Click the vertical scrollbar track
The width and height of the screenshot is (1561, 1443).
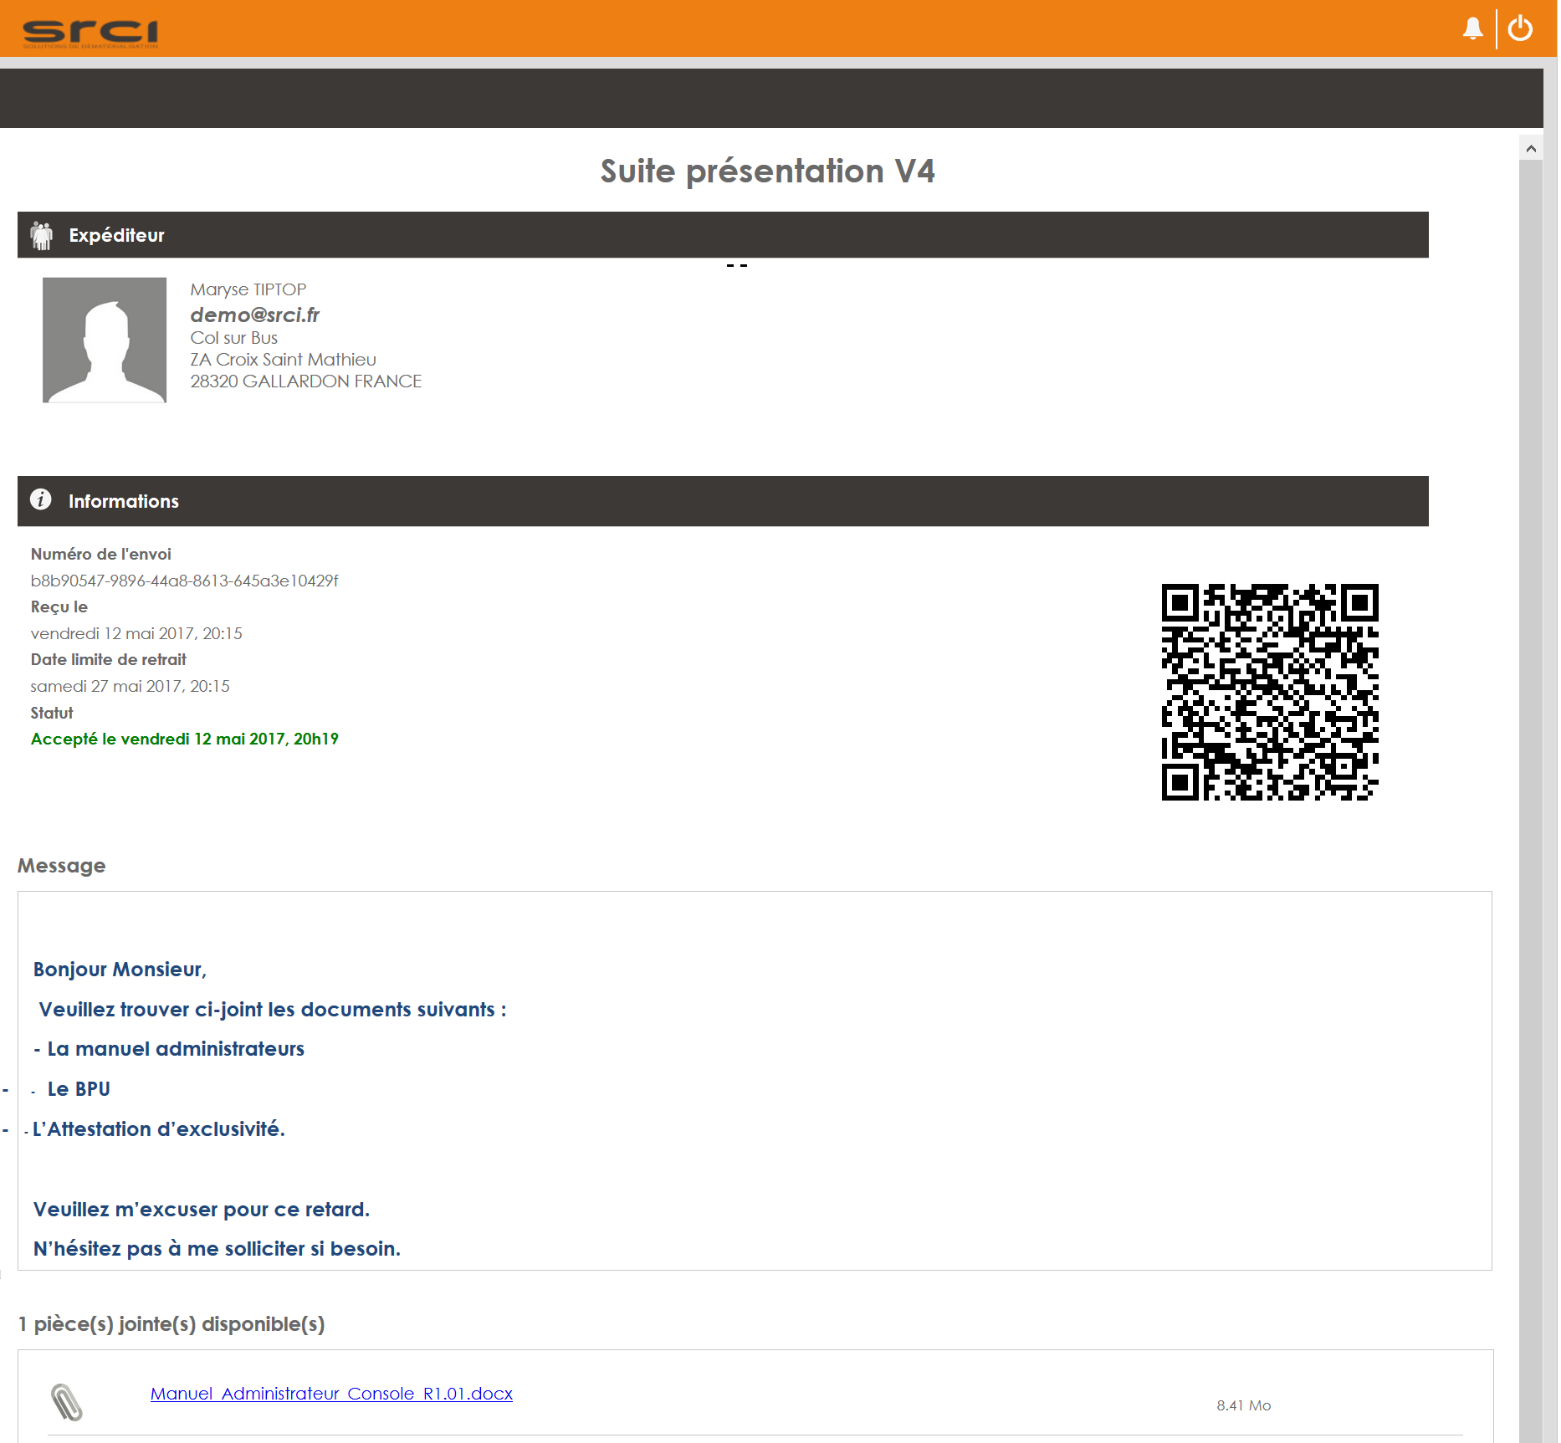coord(1530,800)
